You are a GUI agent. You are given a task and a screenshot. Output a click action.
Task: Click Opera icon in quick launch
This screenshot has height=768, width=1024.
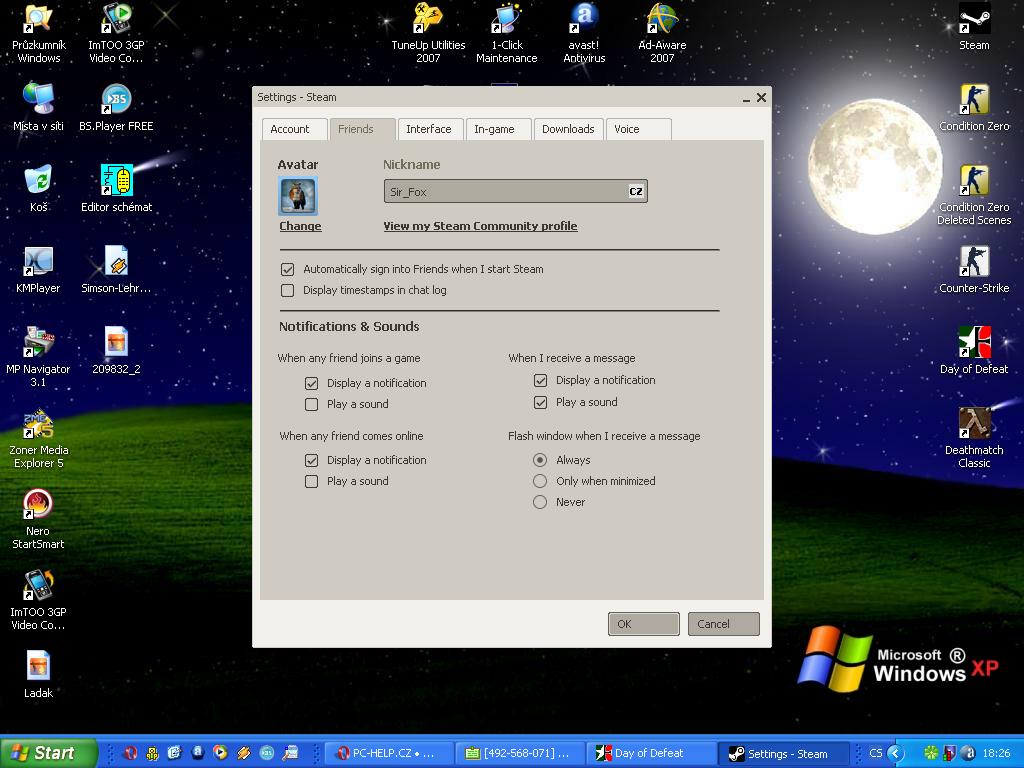pos(131,753)
